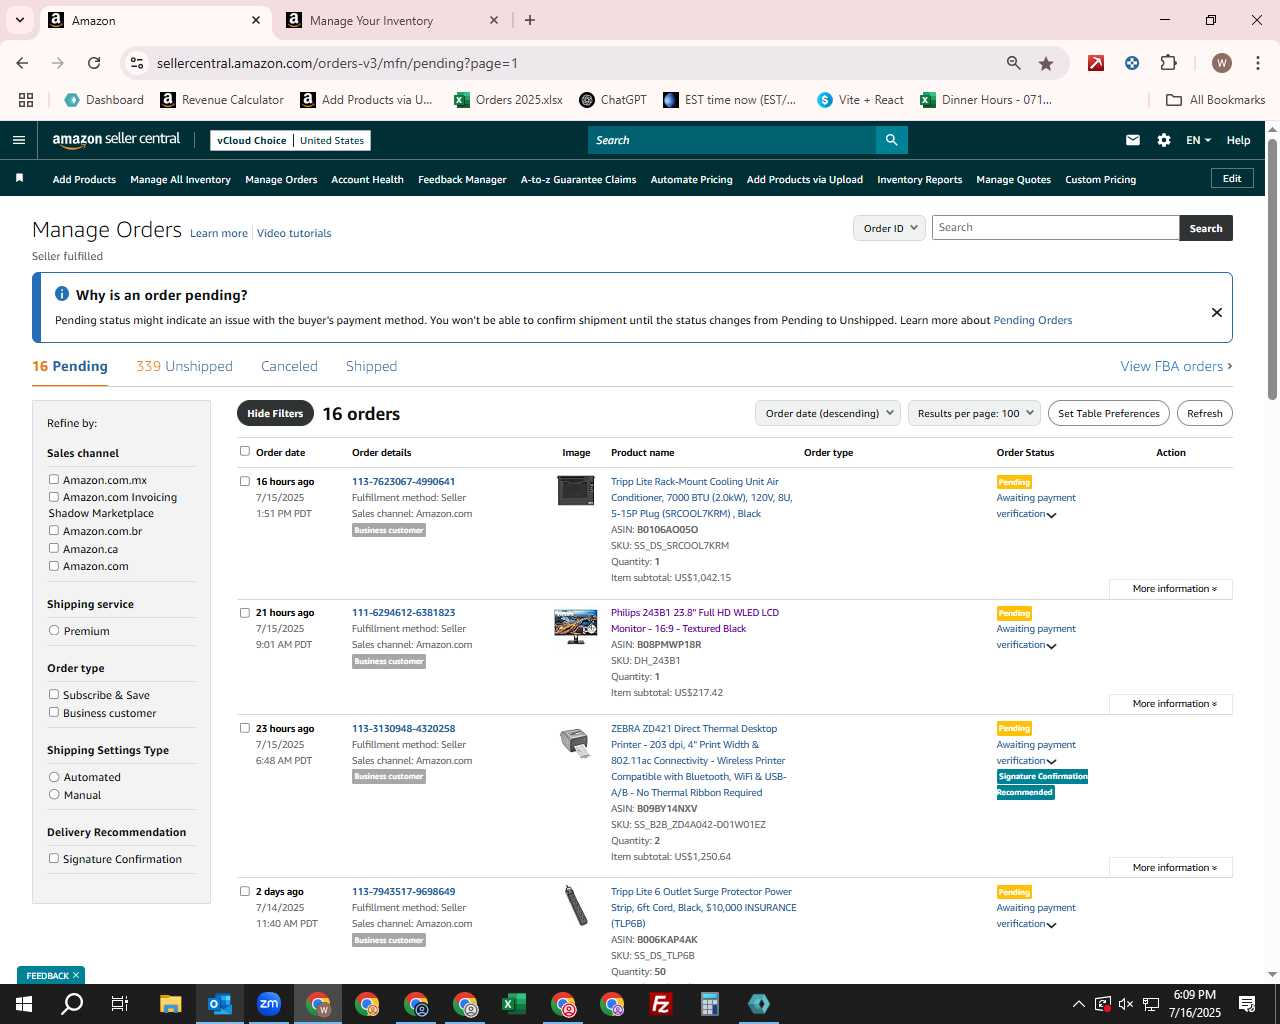The height and width of the screenshot is (1024, 1280).
Task: Open Automate Pricing menu item
Action: tap(691, 180)
